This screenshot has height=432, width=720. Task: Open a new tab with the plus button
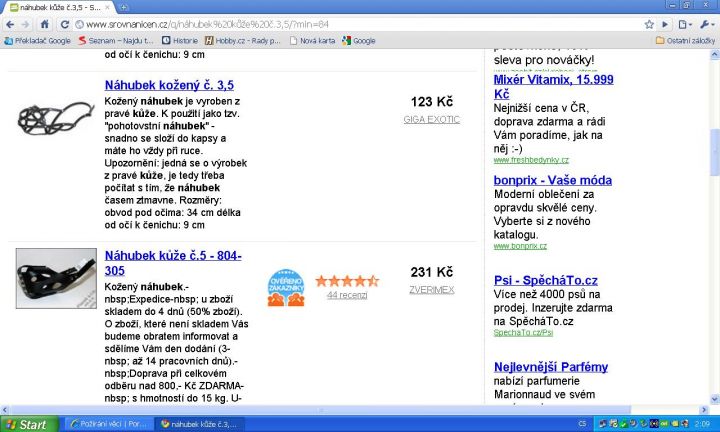[124, 7]
